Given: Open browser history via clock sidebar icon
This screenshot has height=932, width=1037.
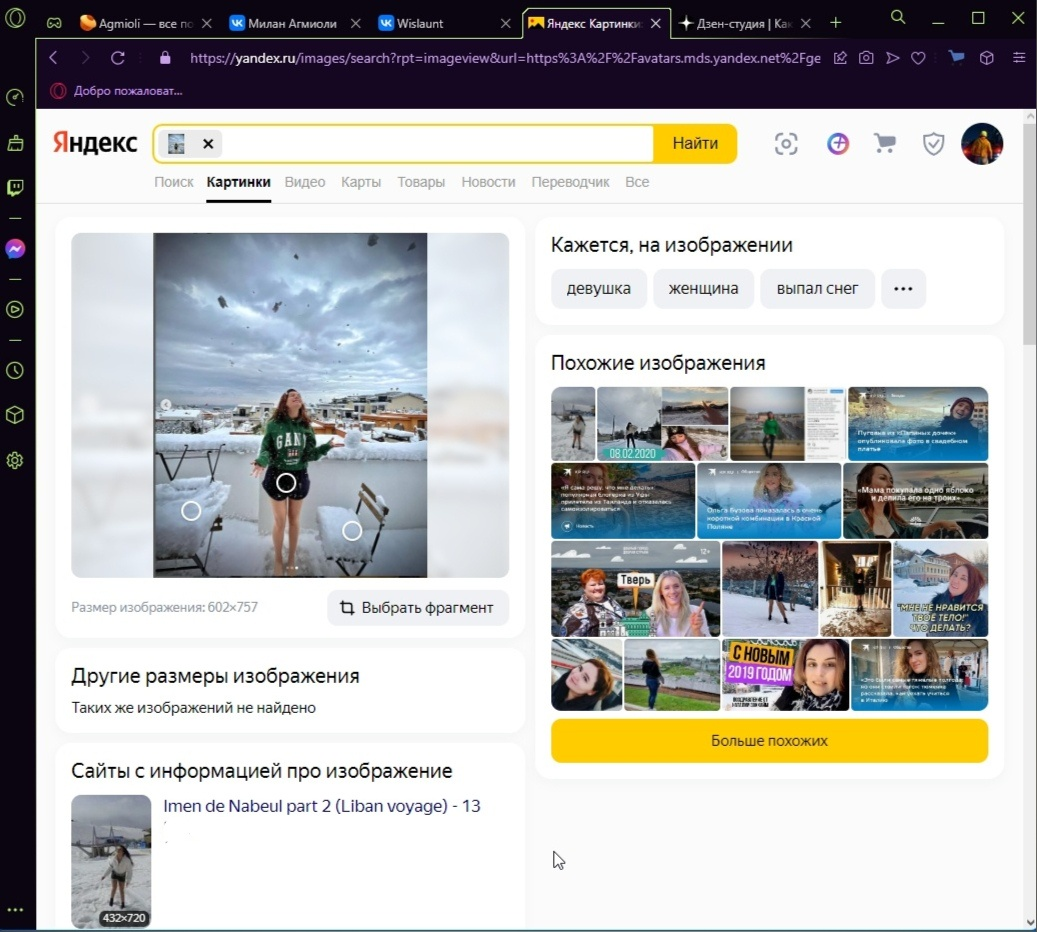Looking at the screenshot, I should (x=14, y=370).
